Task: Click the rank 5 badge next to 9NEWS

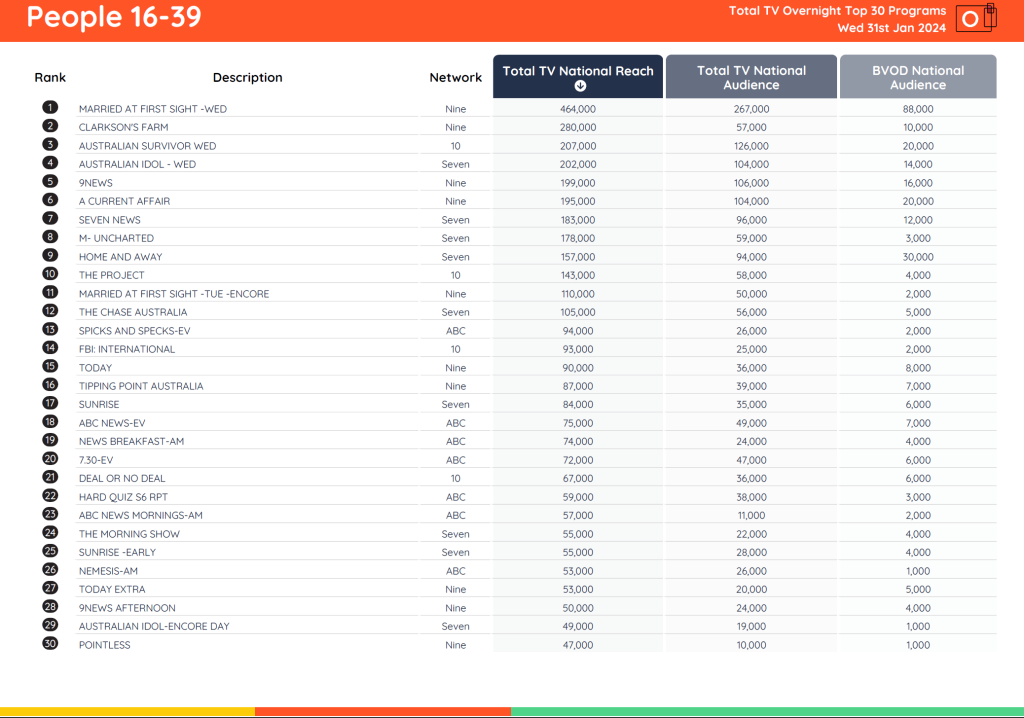Action: point(50,182)
